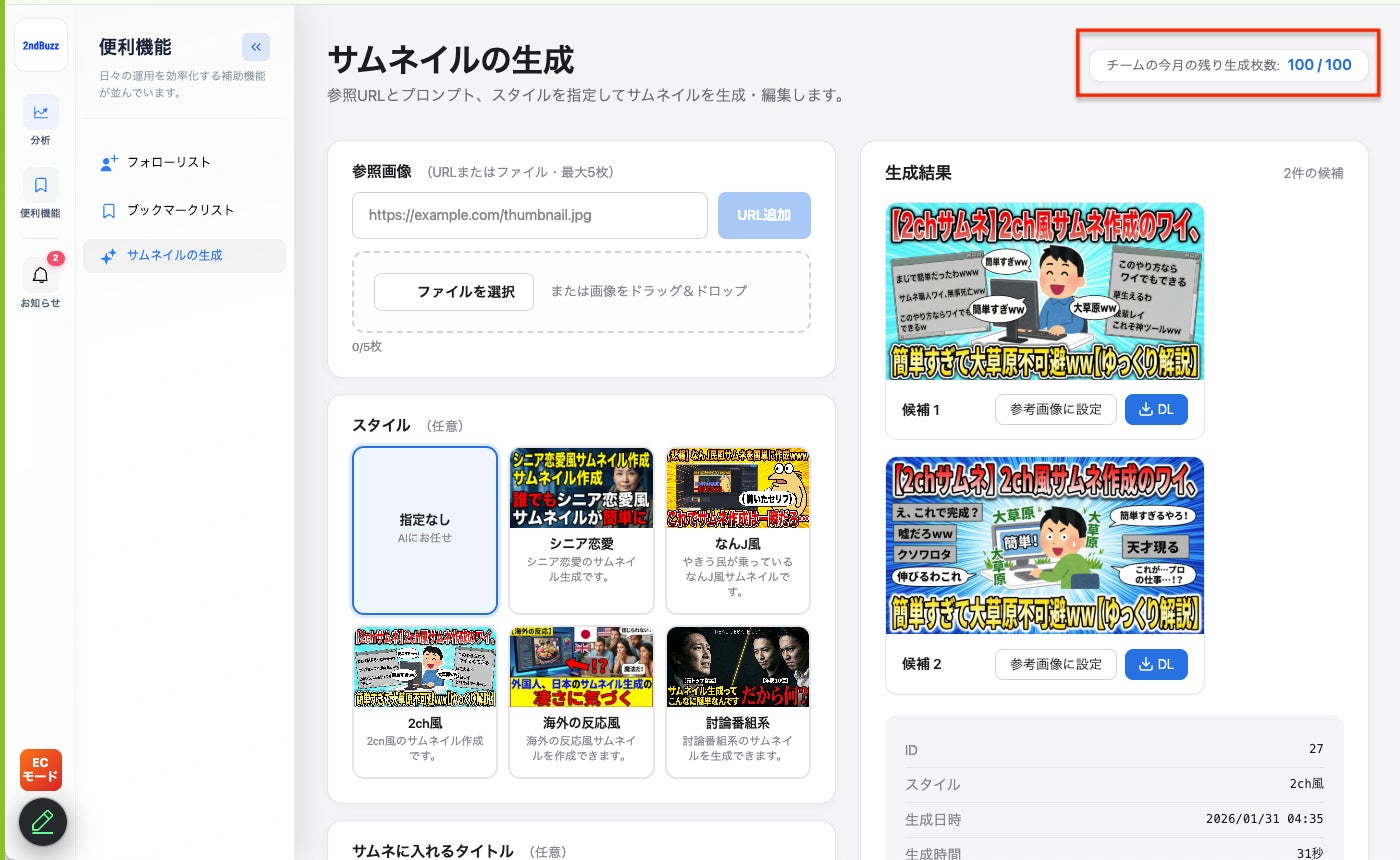1400x860 pixels.
Task: Download 候補 1 with DL button
Action: 1157,410
